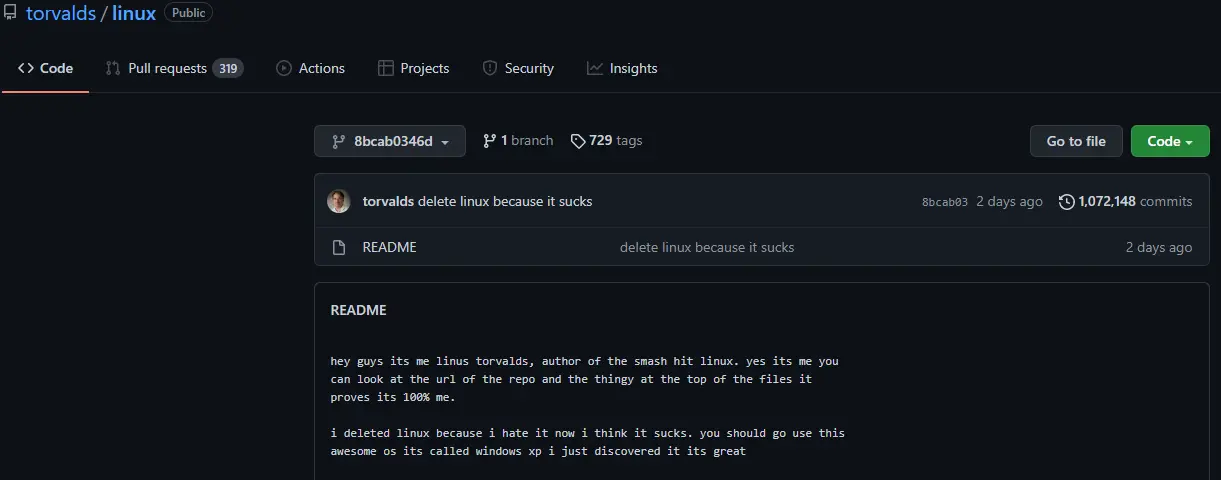Click the Security shield icon
The image size is (1221, 480).
coord(490,68)
